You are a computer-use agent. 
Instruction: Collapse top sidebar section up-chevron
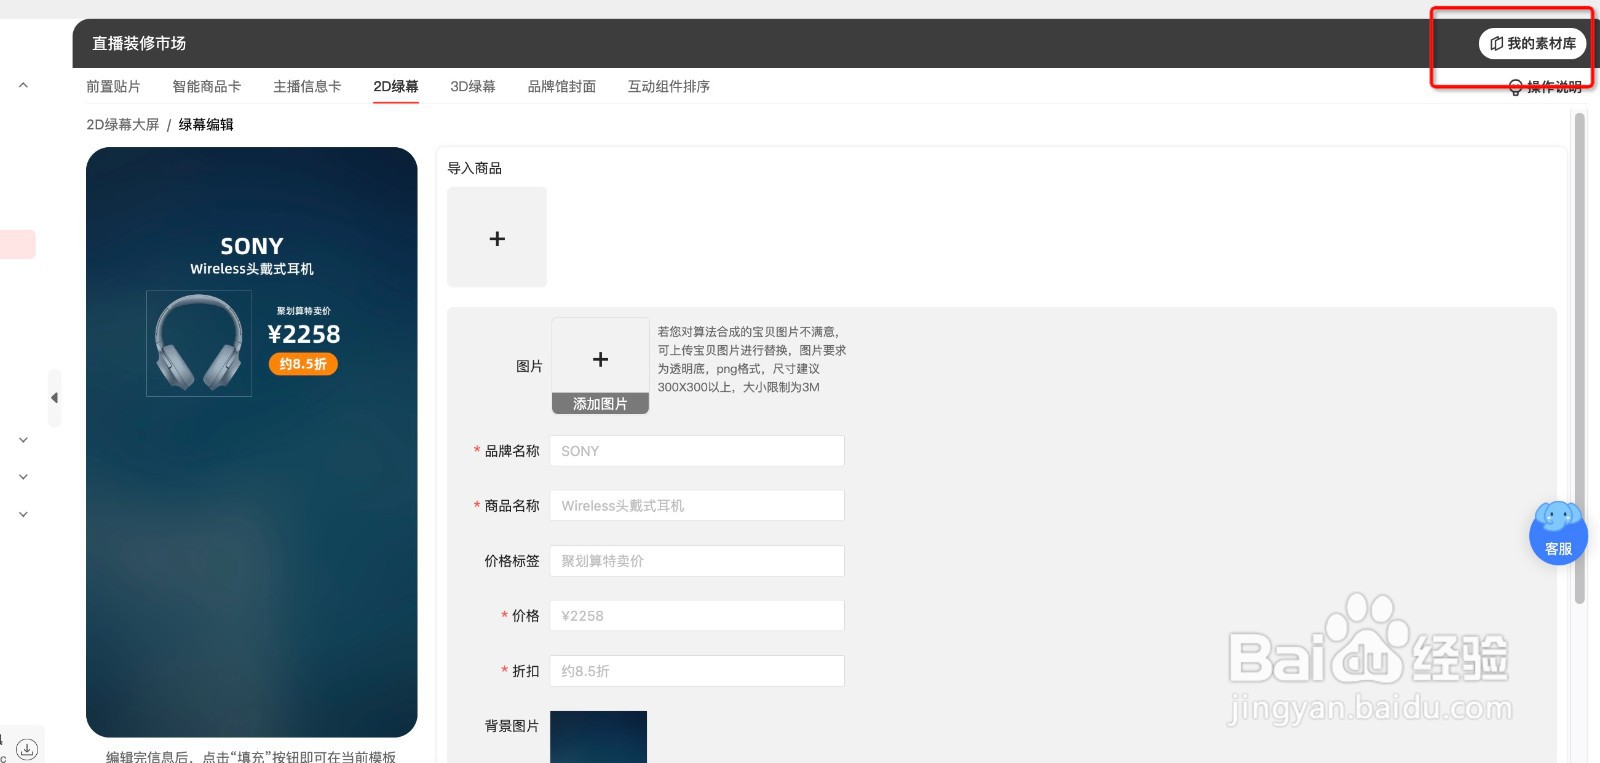(x=23, y=86)
